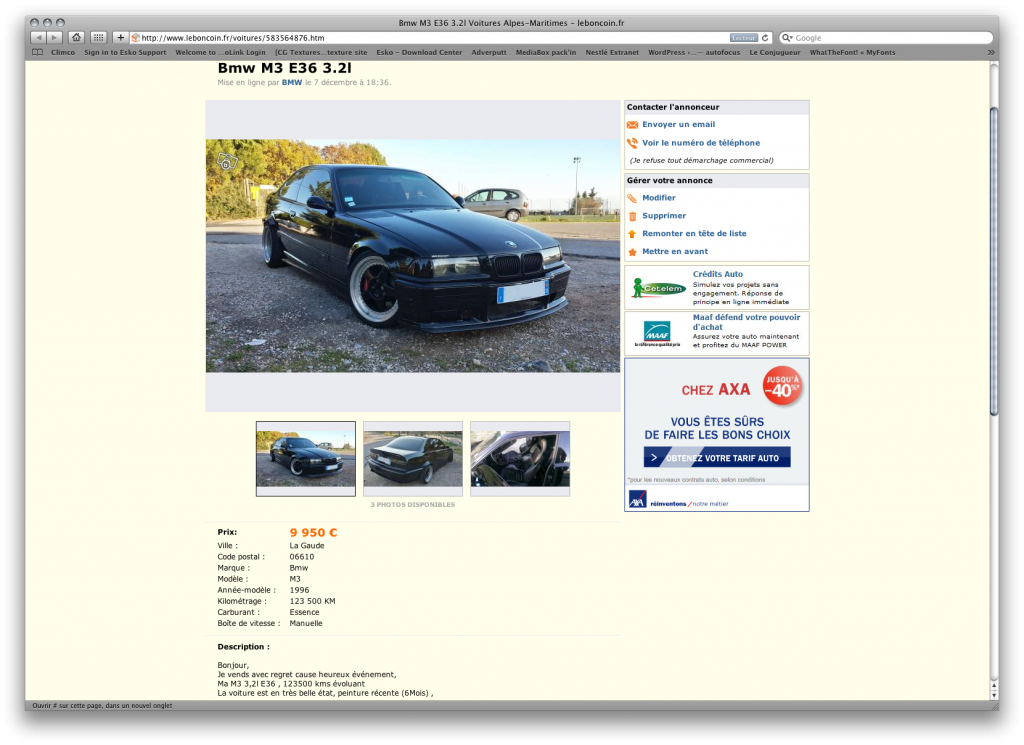
Task: Click the Safari back arrow button
Action: point(39,38)
